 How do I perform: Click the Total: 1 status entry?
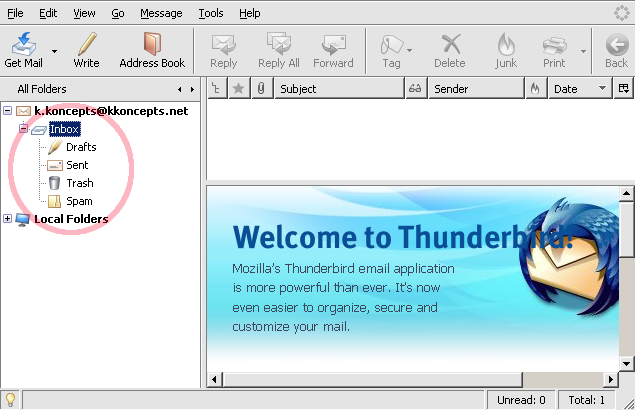[x=586, y=400]
